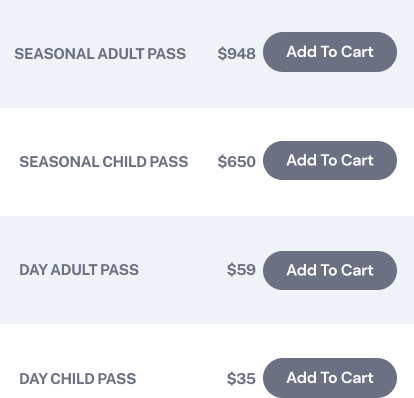Add the Day Adult Pass to cart

pyautogui.click(x=330, y=270)
